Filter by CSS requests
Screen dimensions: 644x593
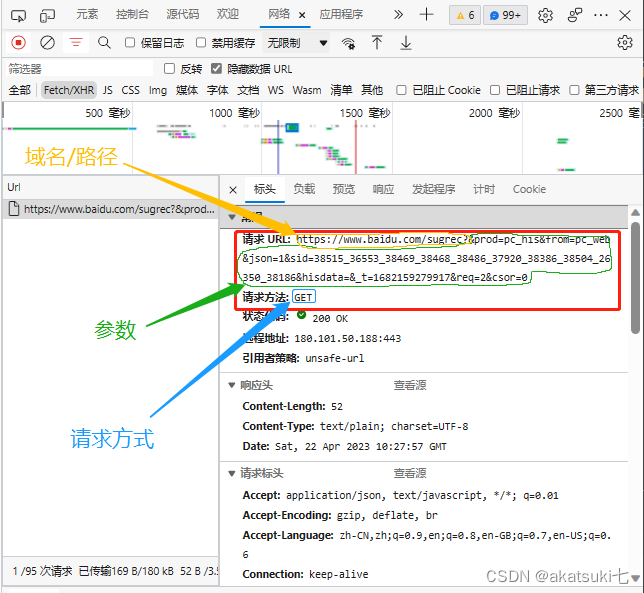tap(131, 90)
